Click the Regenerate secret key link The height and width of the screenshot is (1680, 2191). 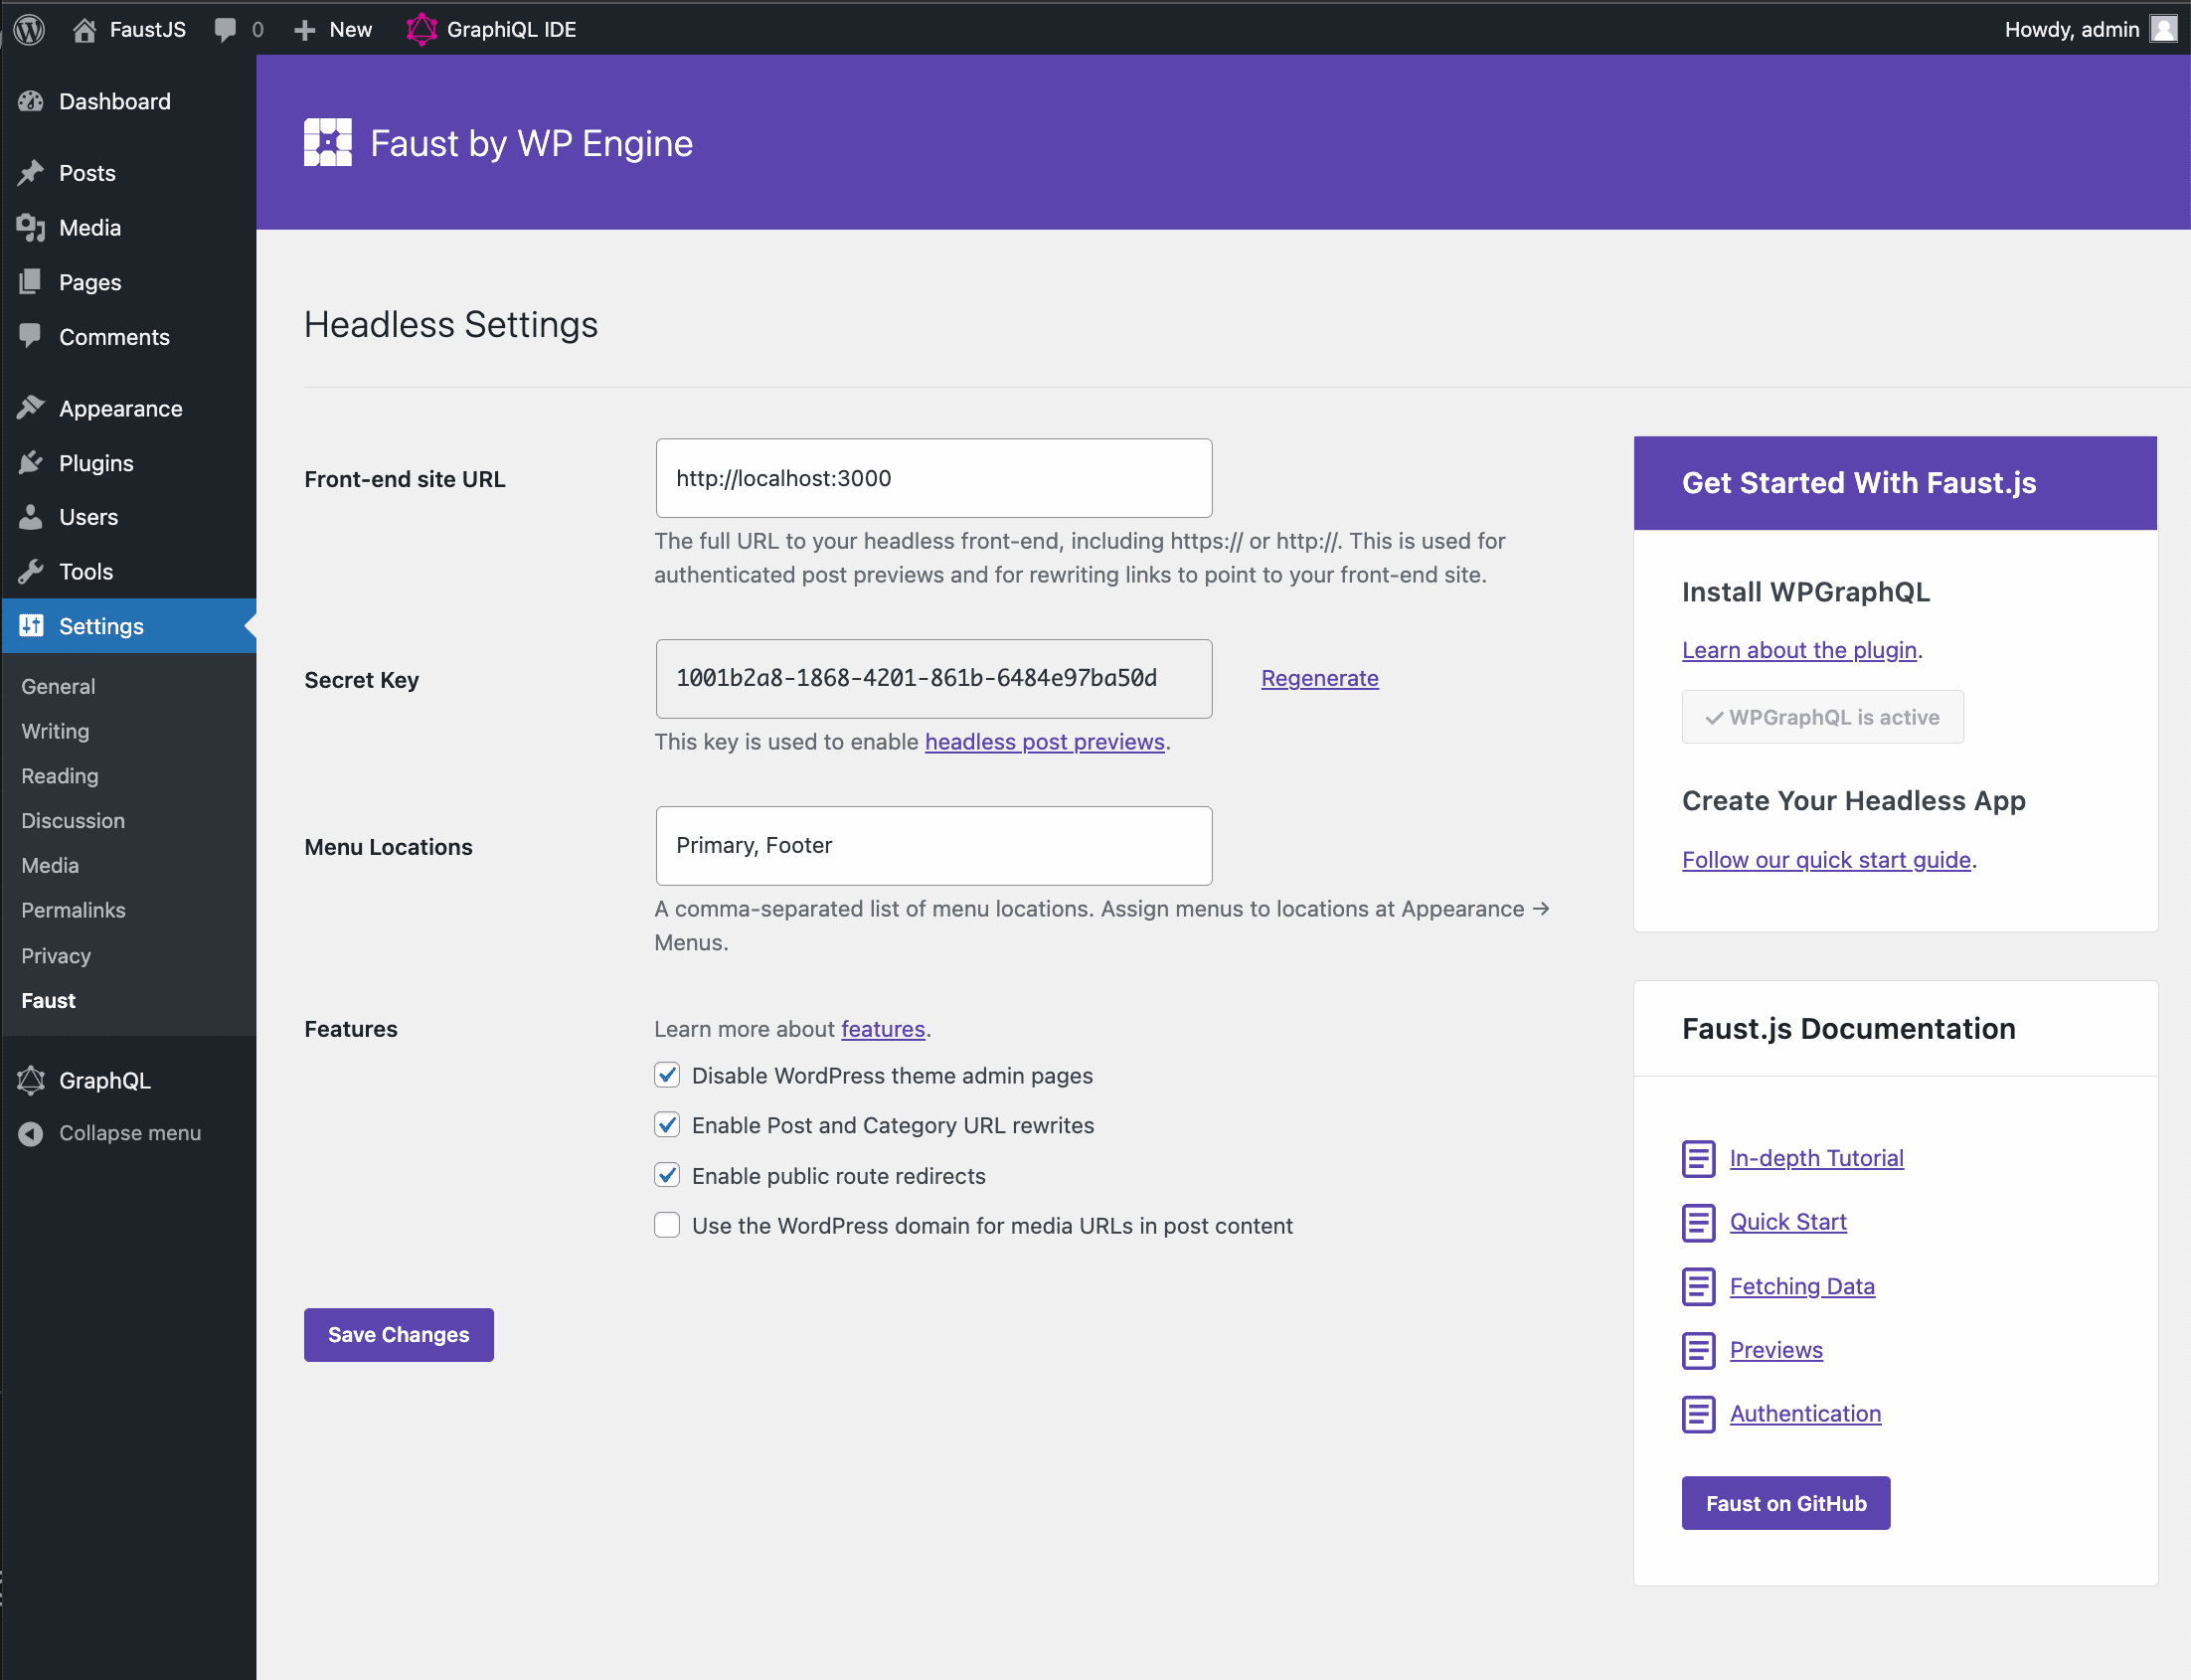pos(1319,678)
